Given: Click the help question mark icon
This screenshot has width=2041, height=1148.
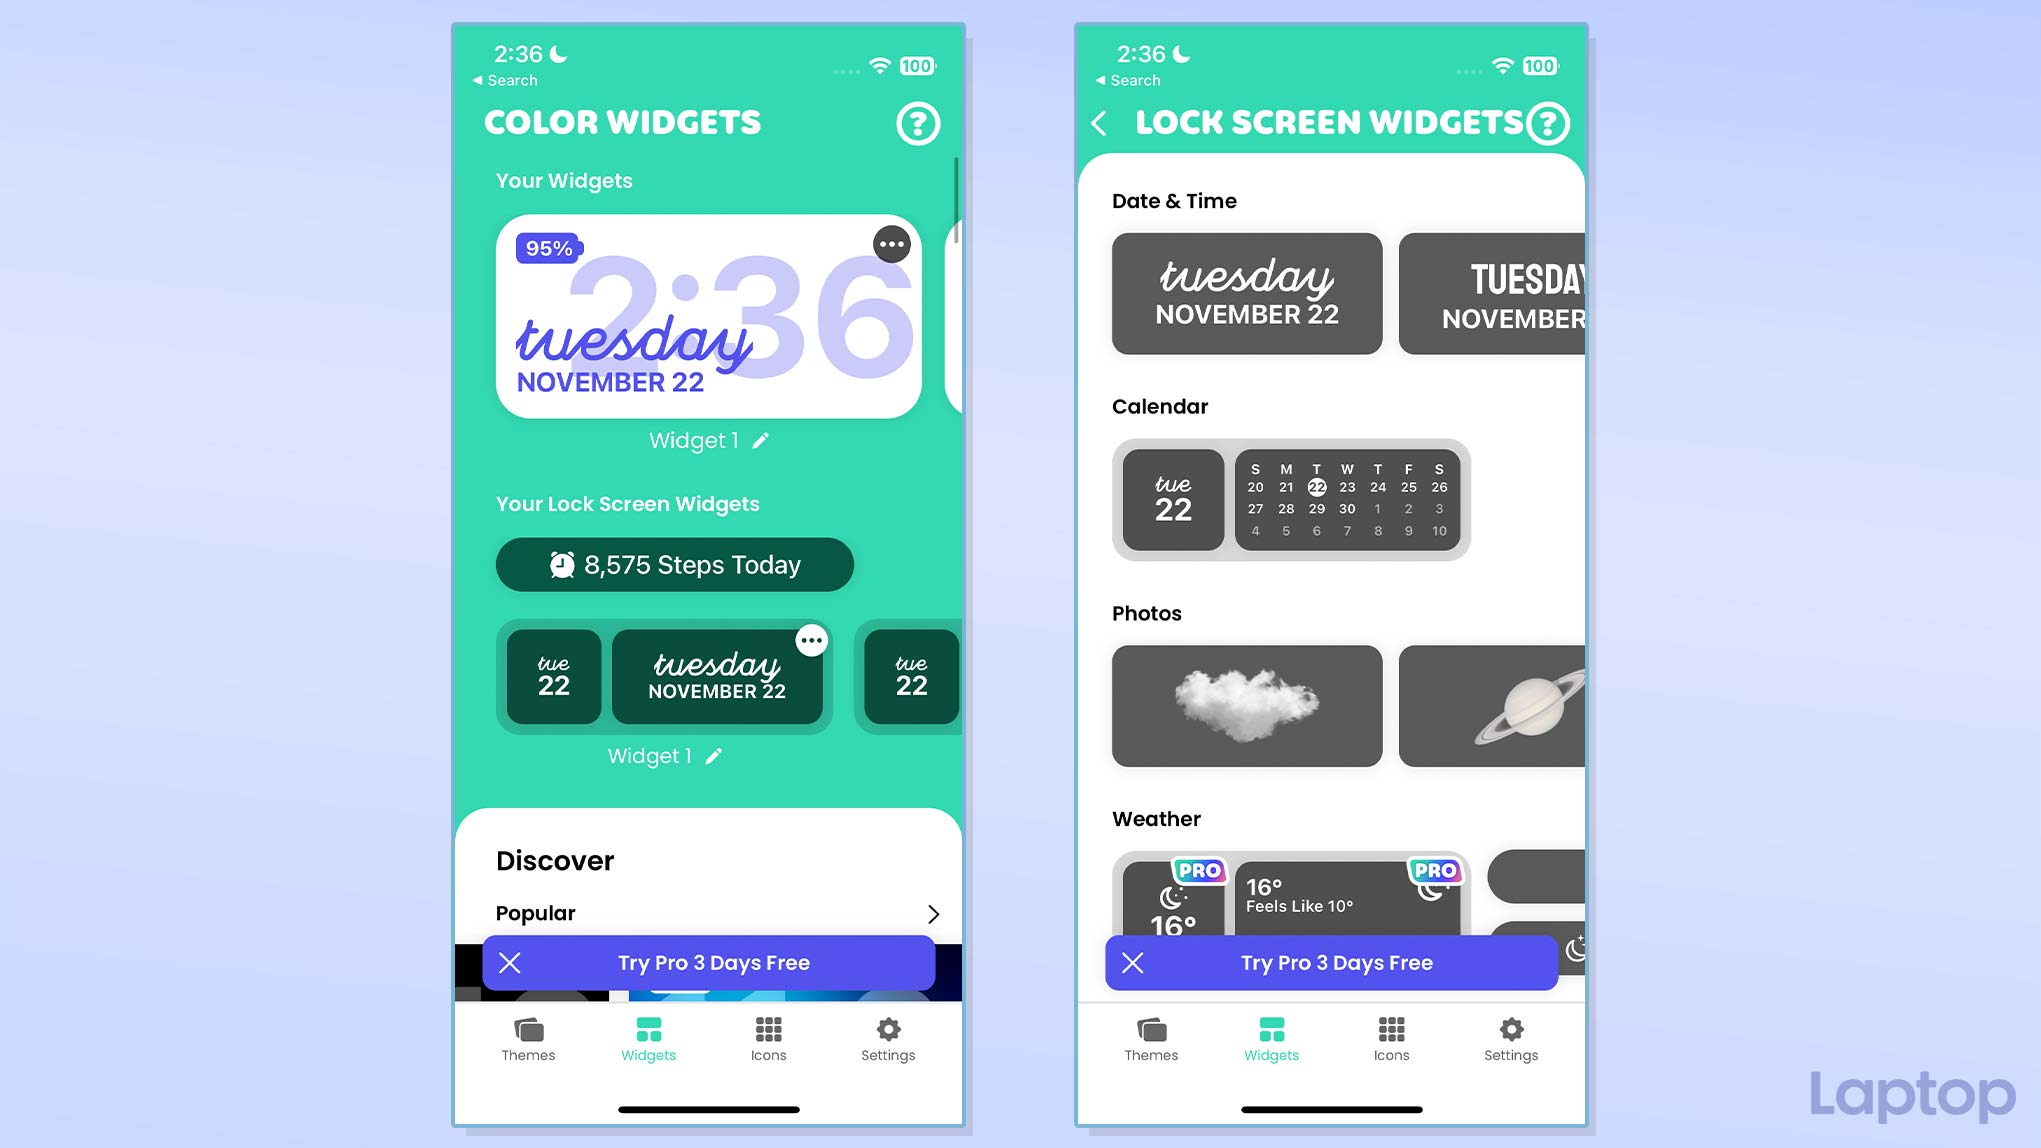Looking at the screenshot, I should point(920,123).
